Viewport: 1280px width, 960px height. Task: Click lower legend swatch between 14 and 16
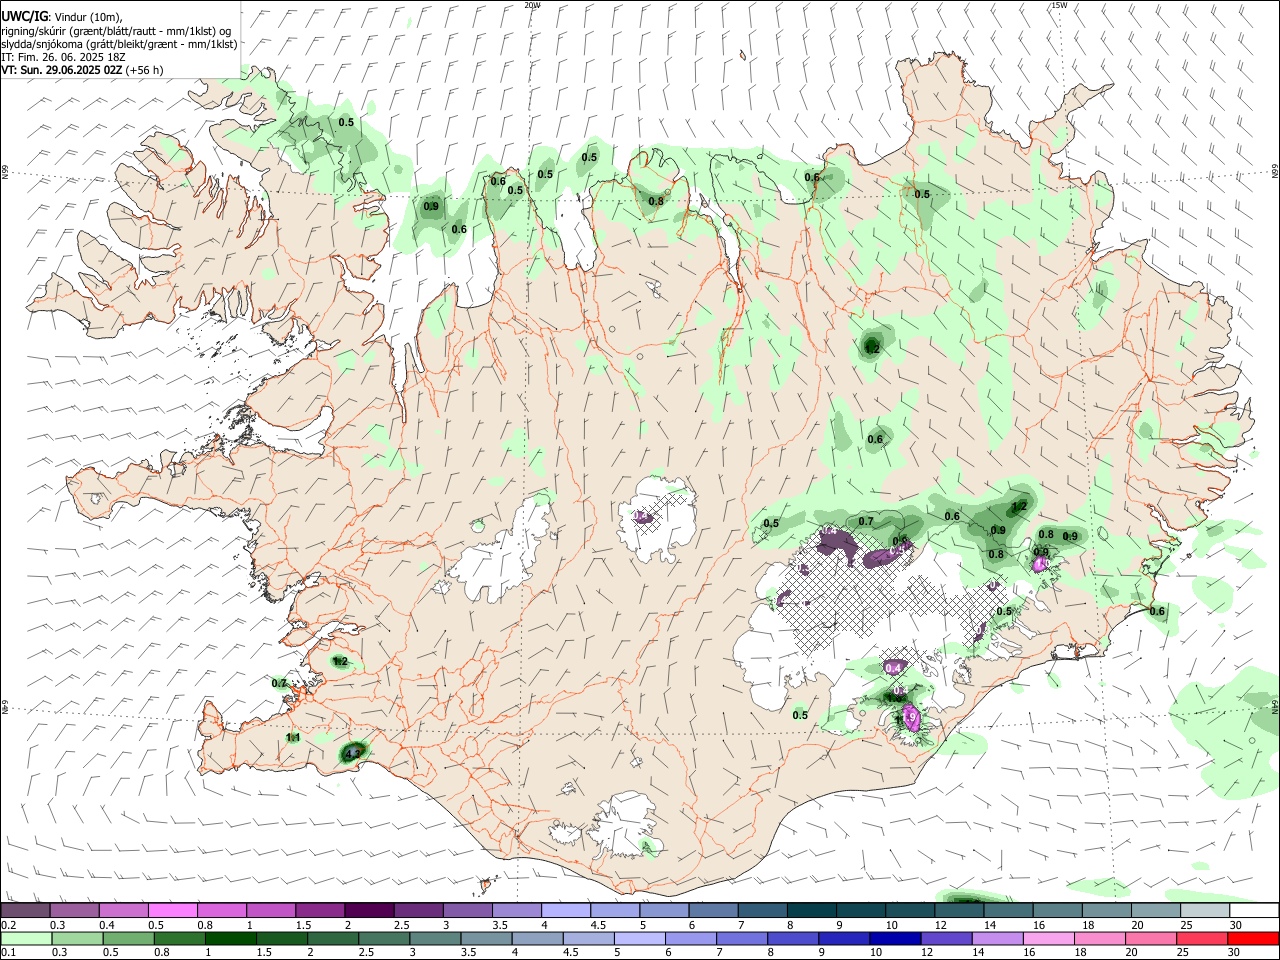pyautogui.click(x=997, y=938)
